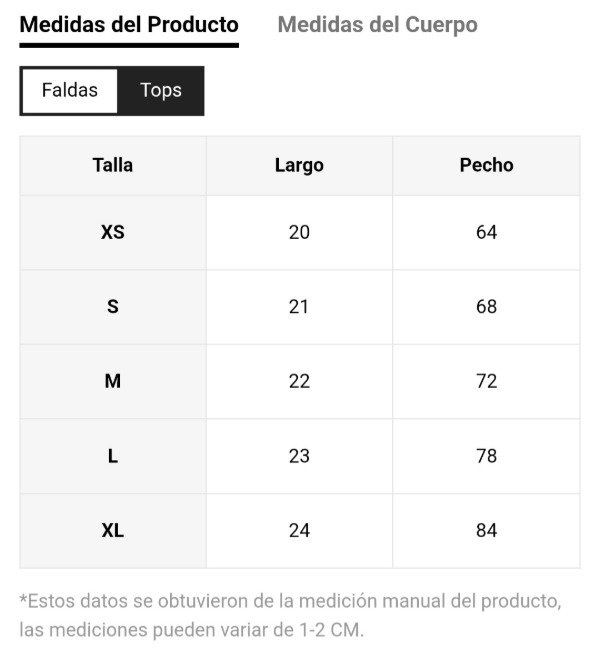Select the Faldas toggle option
The width and height of the screenshot is (600, 662).
[x=70, y=91]
